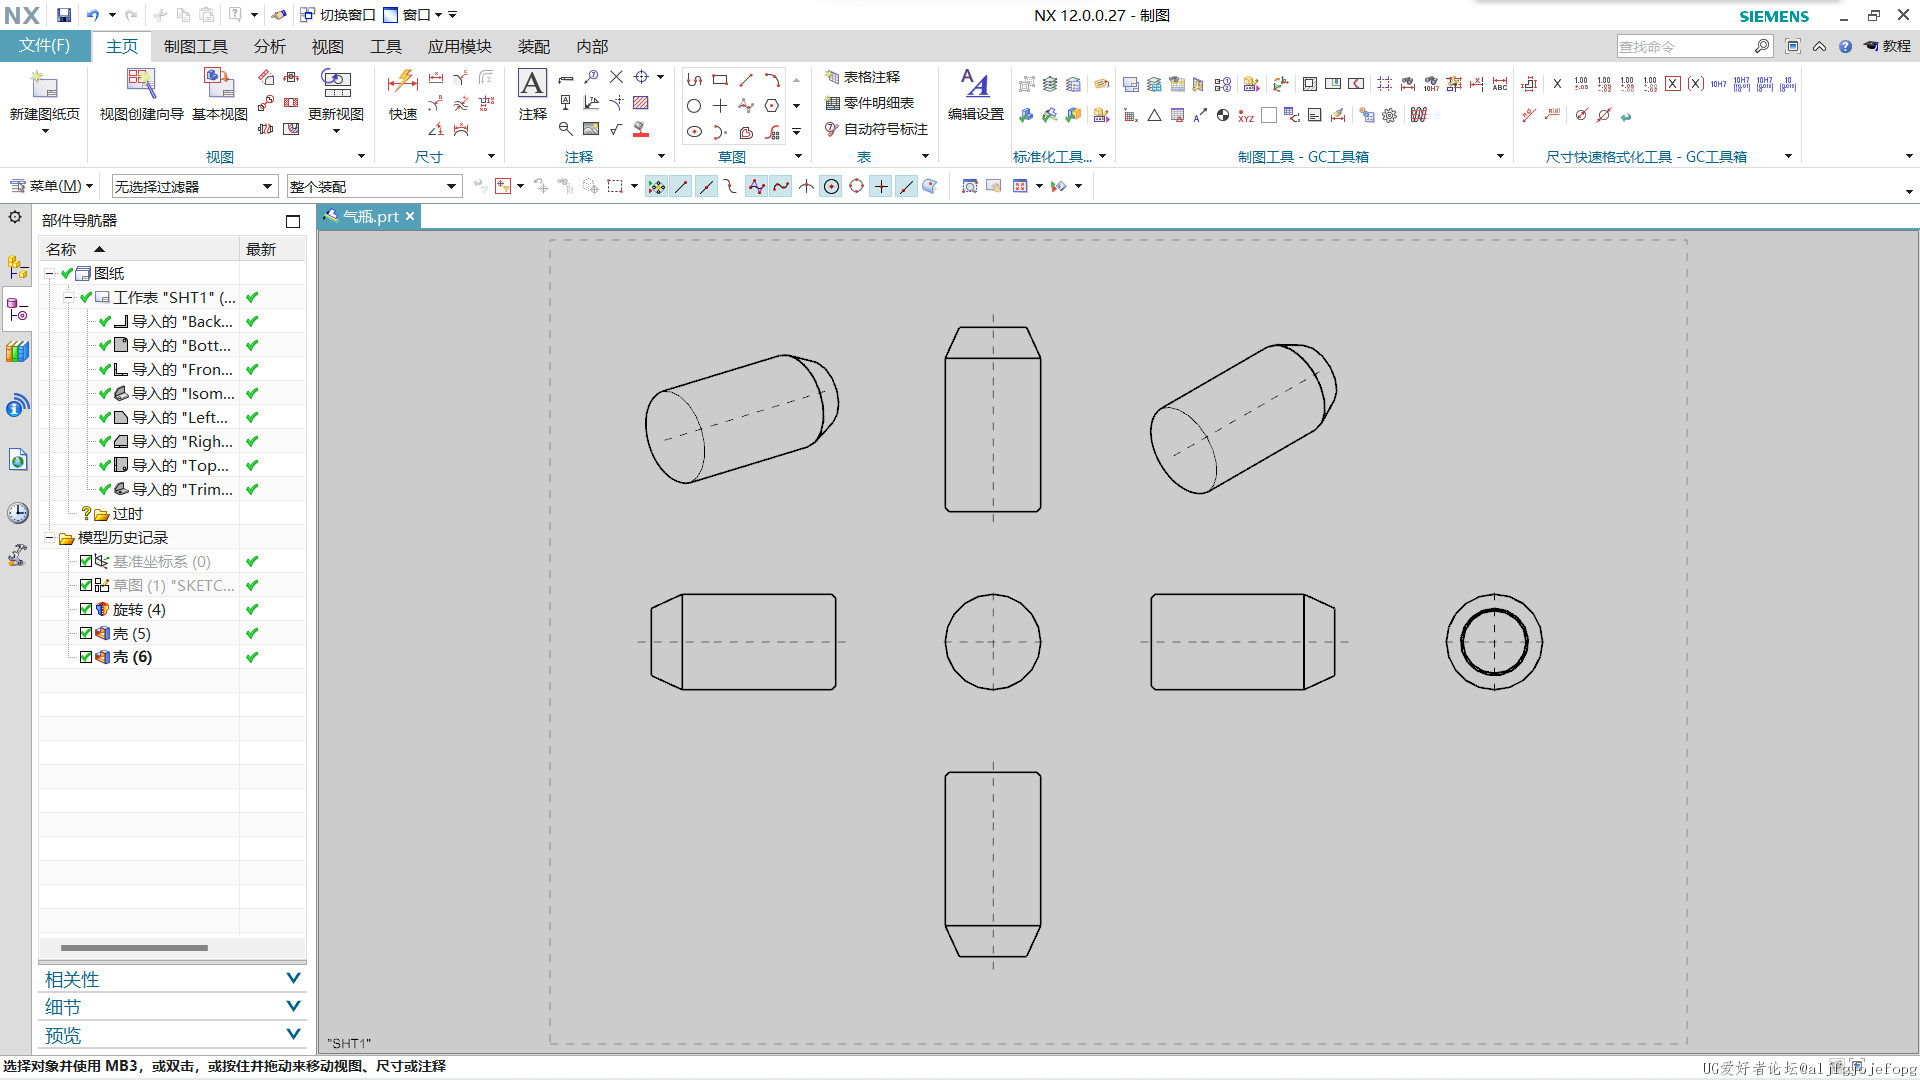Click the 名称 column header

(x=139, y=249)
